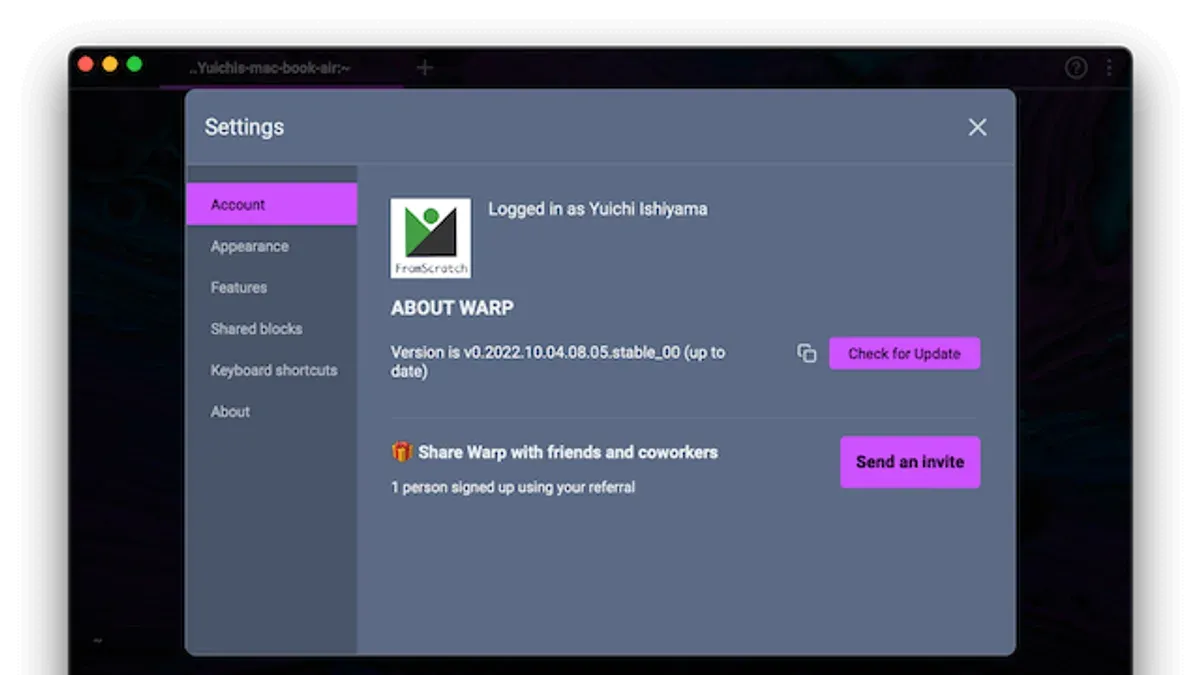Image resolution: width=1200 pixels, height=675 pixels.
Task: Click 'Share Warp with friends and coworkers' text
Action: pyautogui.click(x=567, y=452)
